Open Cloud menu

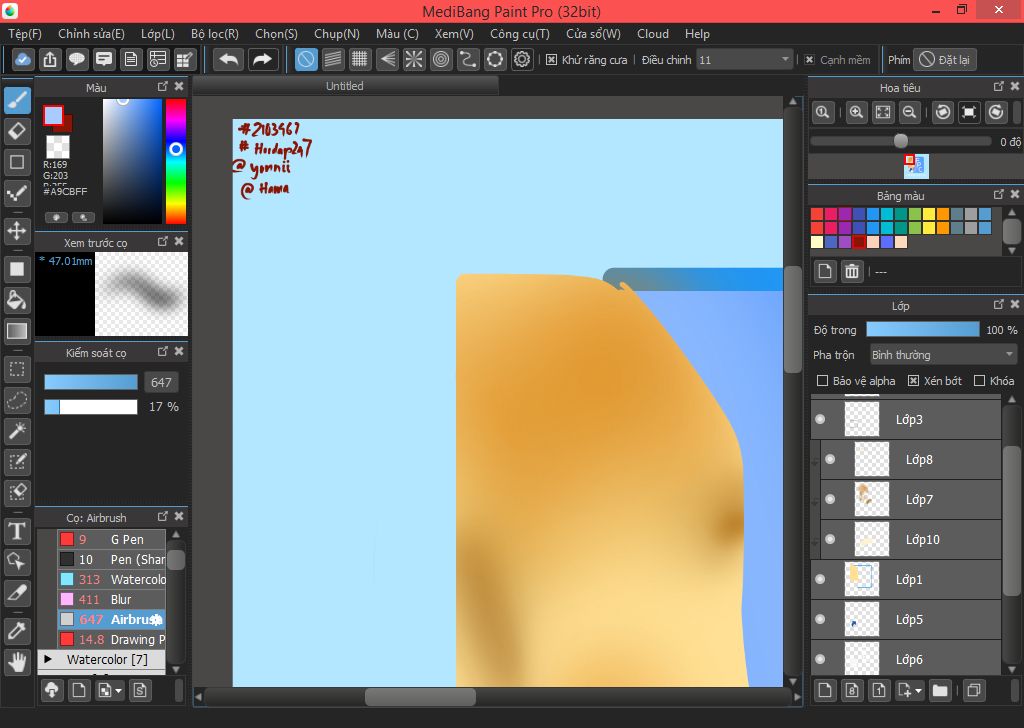click(x=653, y=34)
